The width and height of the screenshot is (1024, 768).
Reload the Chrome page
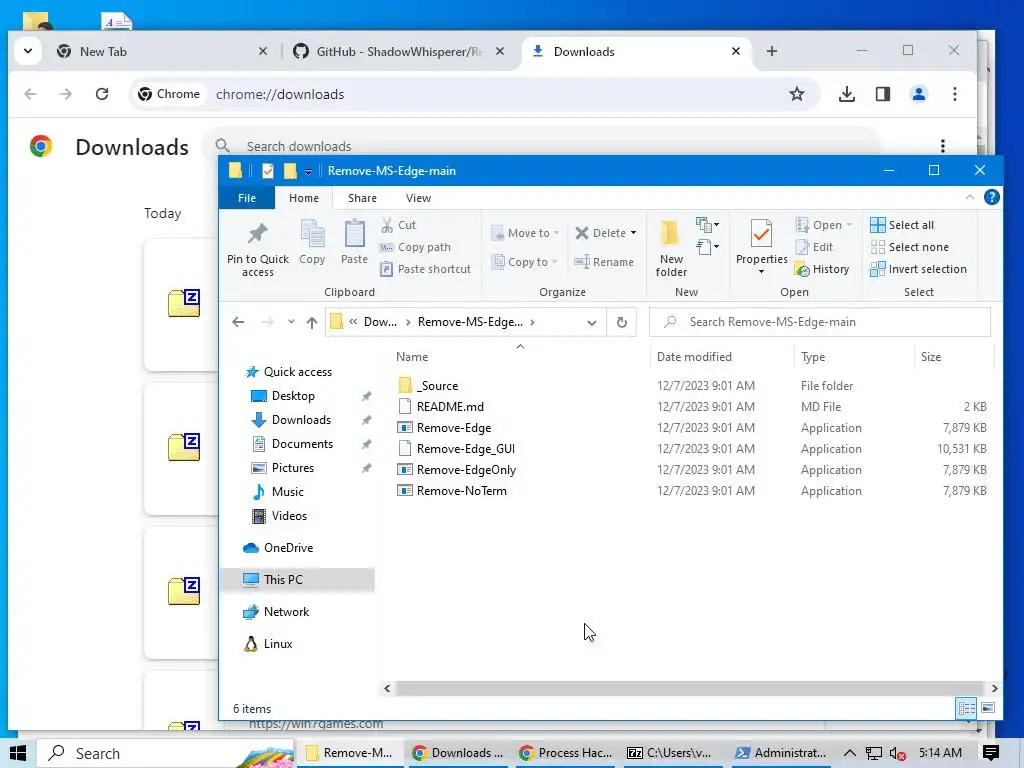(102, 94)
